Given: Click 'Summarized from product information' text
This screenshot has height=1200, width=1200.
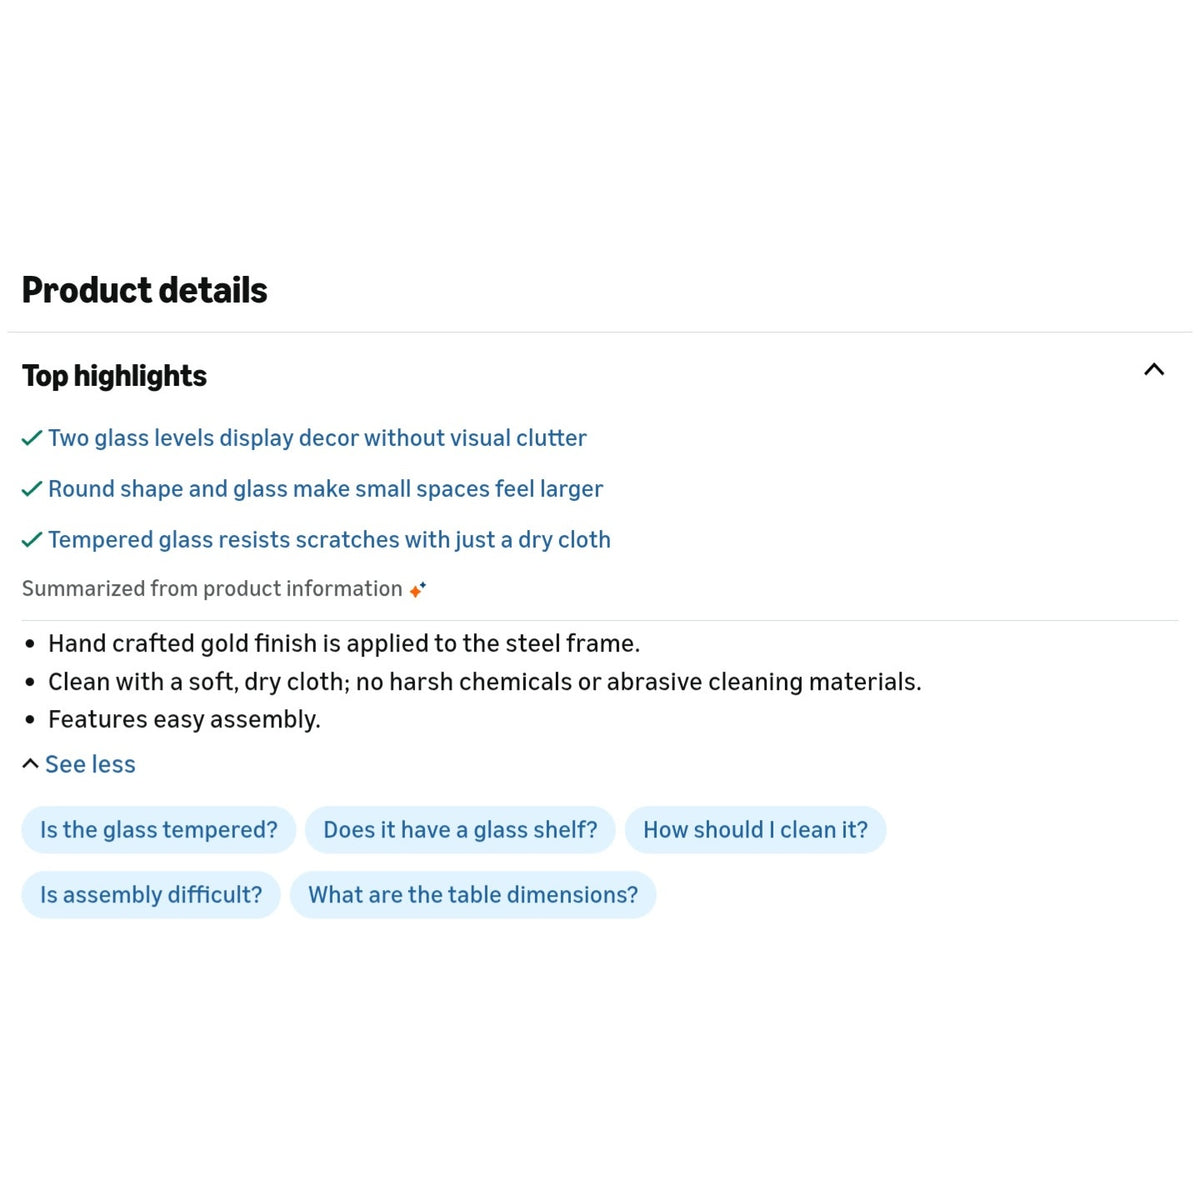Looking at the screenshot, I should [212, 589].
